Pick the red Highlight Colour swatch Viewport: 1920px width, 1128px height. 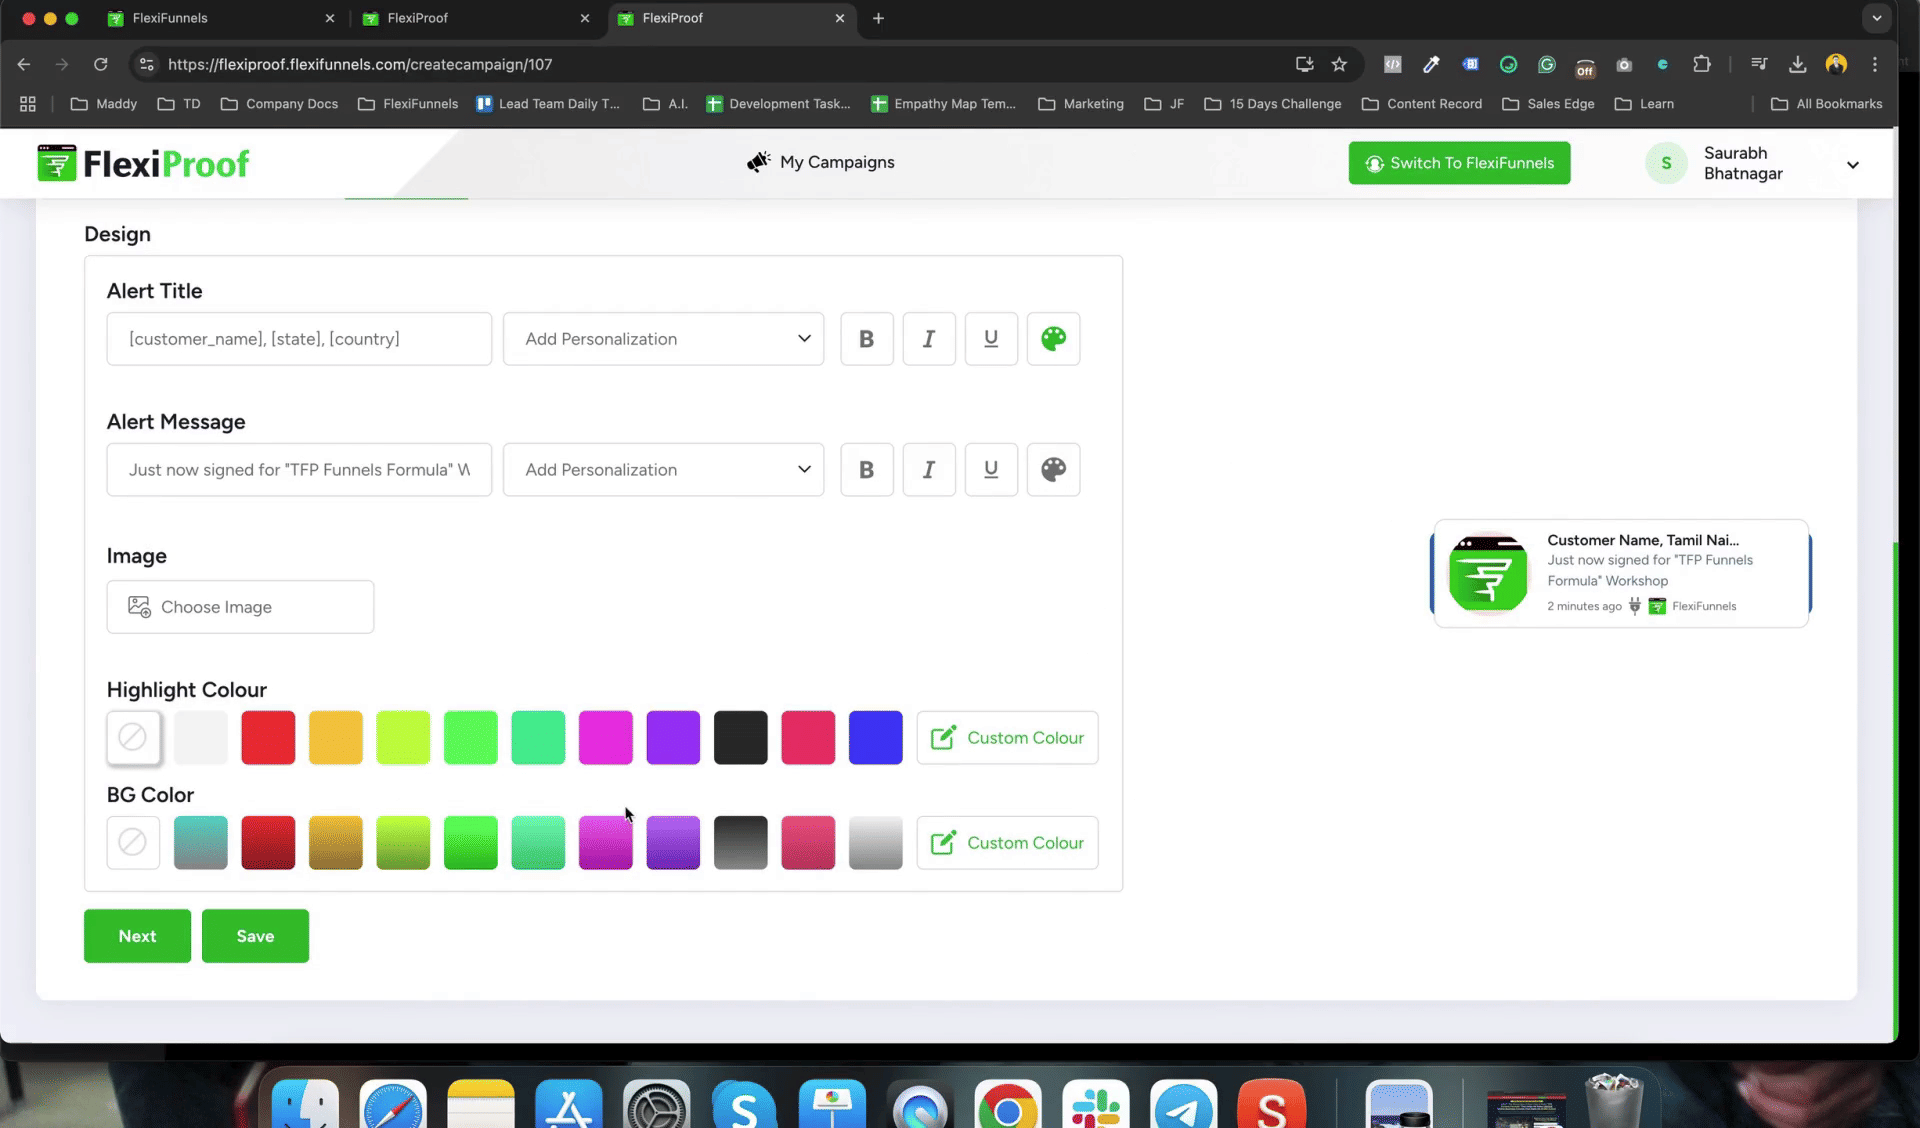pos(268,738)
